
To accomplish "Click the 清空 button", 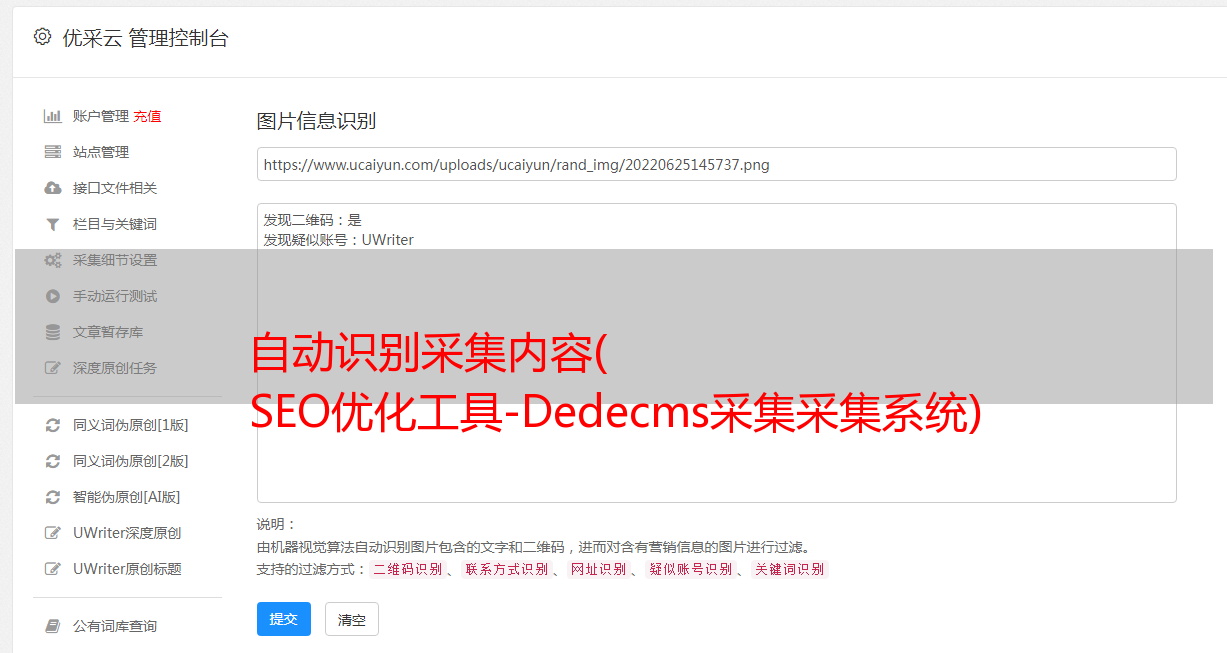I will click(x=352, y=619).
